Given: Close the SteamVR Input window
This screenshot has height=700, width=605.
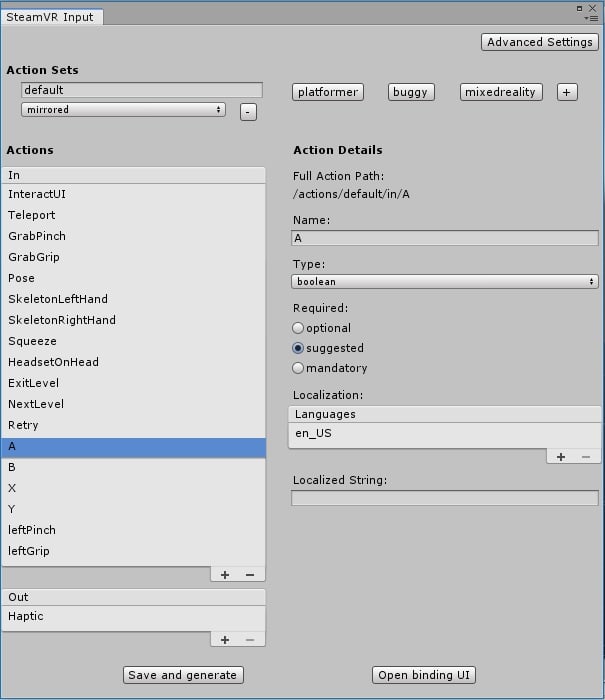Looking at the screenshot, I should pyautogui.click(x=592, y=8).
